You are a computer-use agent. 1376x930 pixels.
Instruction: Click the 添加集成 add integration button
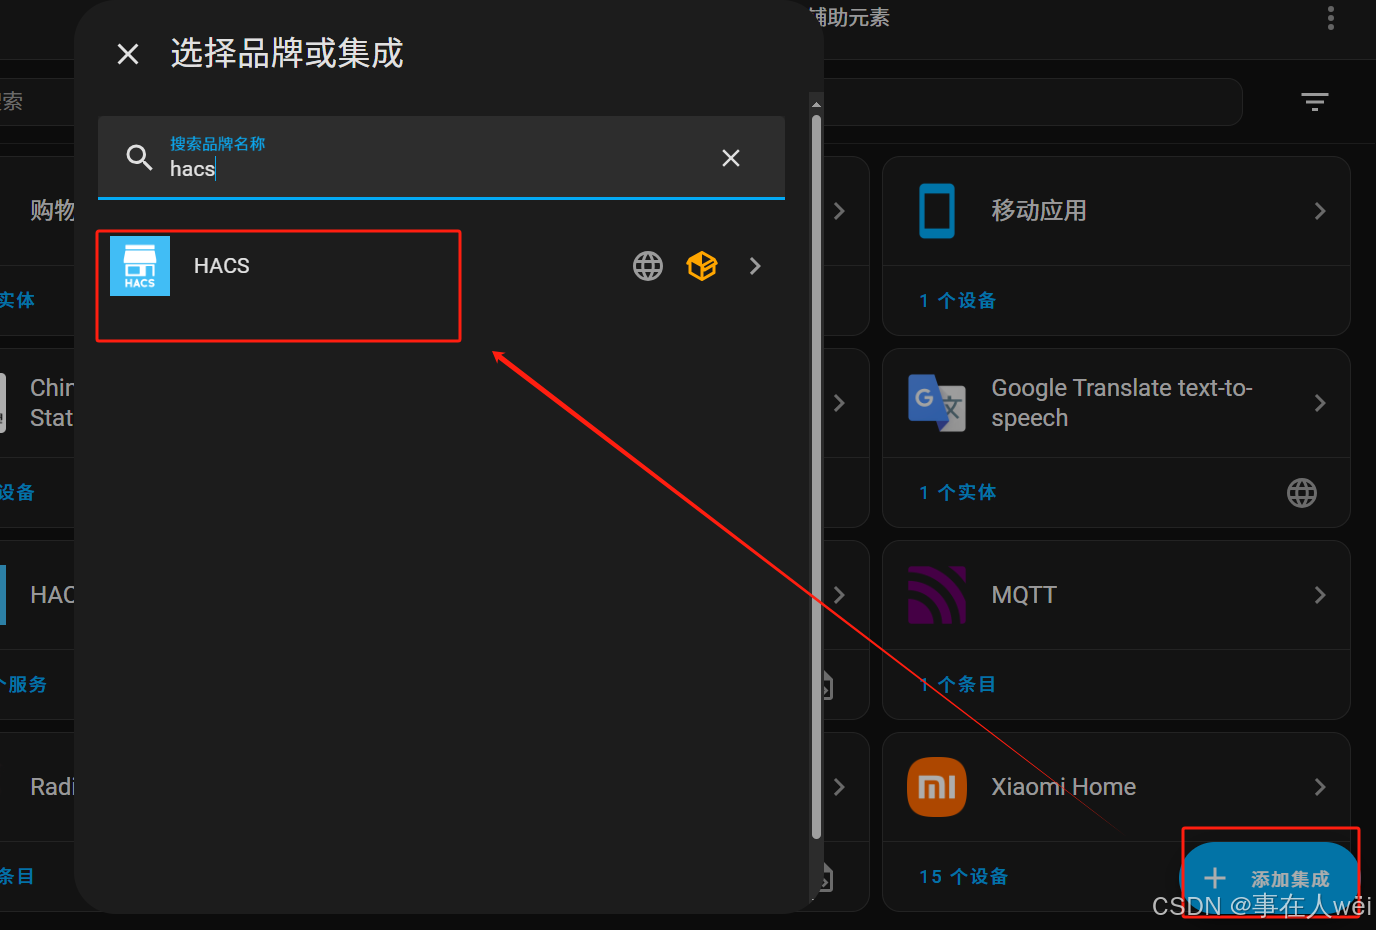(1270, 878)
